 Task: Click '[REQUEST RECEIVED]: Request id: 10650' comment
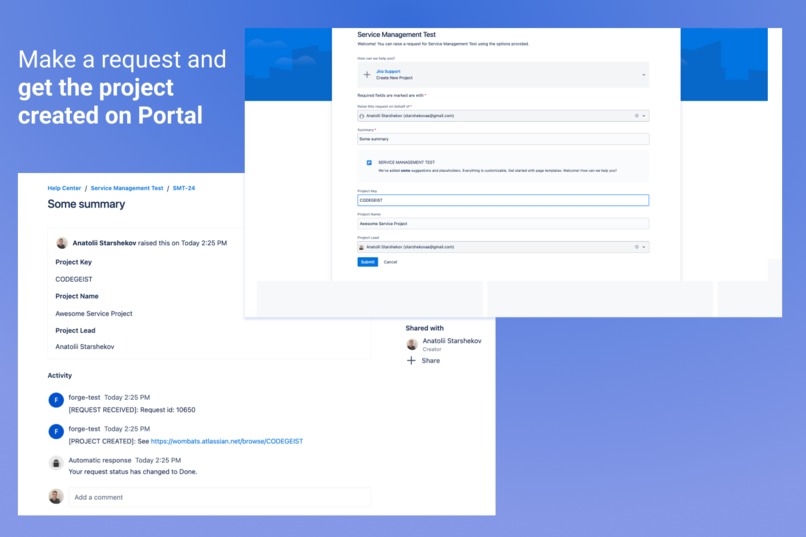[132, 410]
